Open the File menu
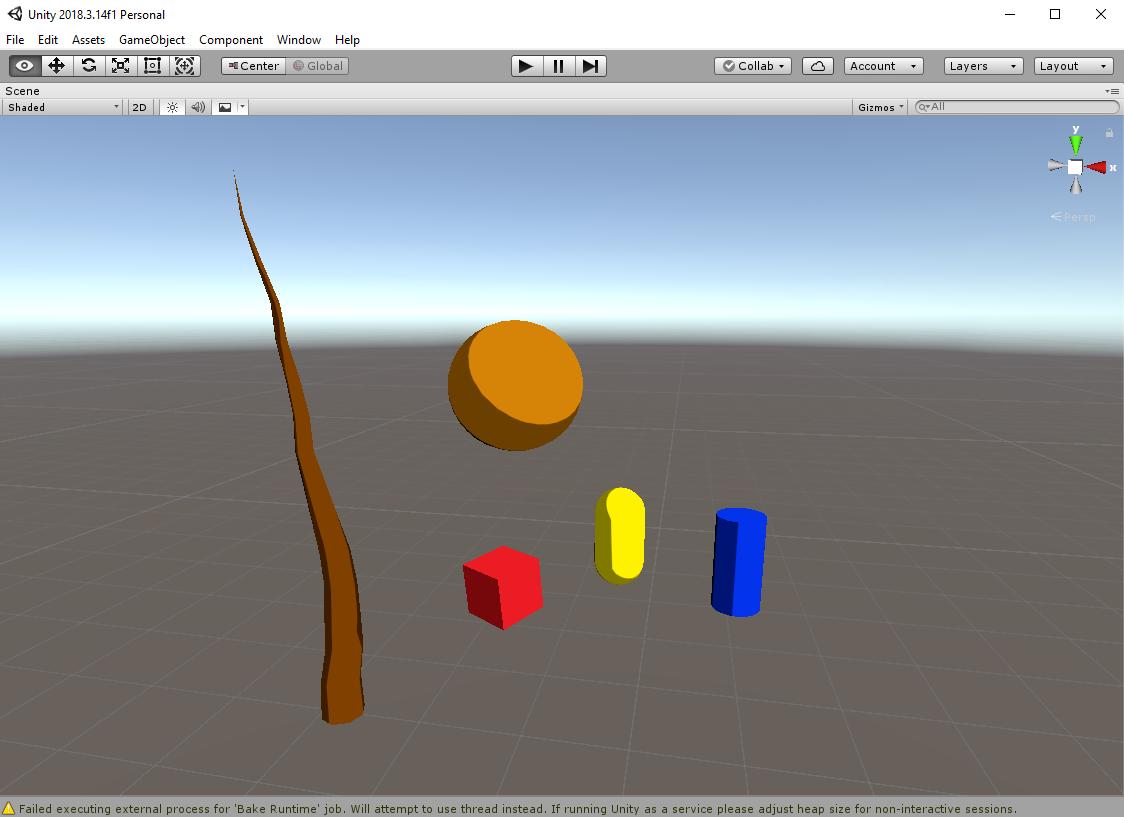The image size is (1124, 817). (15, 40)
